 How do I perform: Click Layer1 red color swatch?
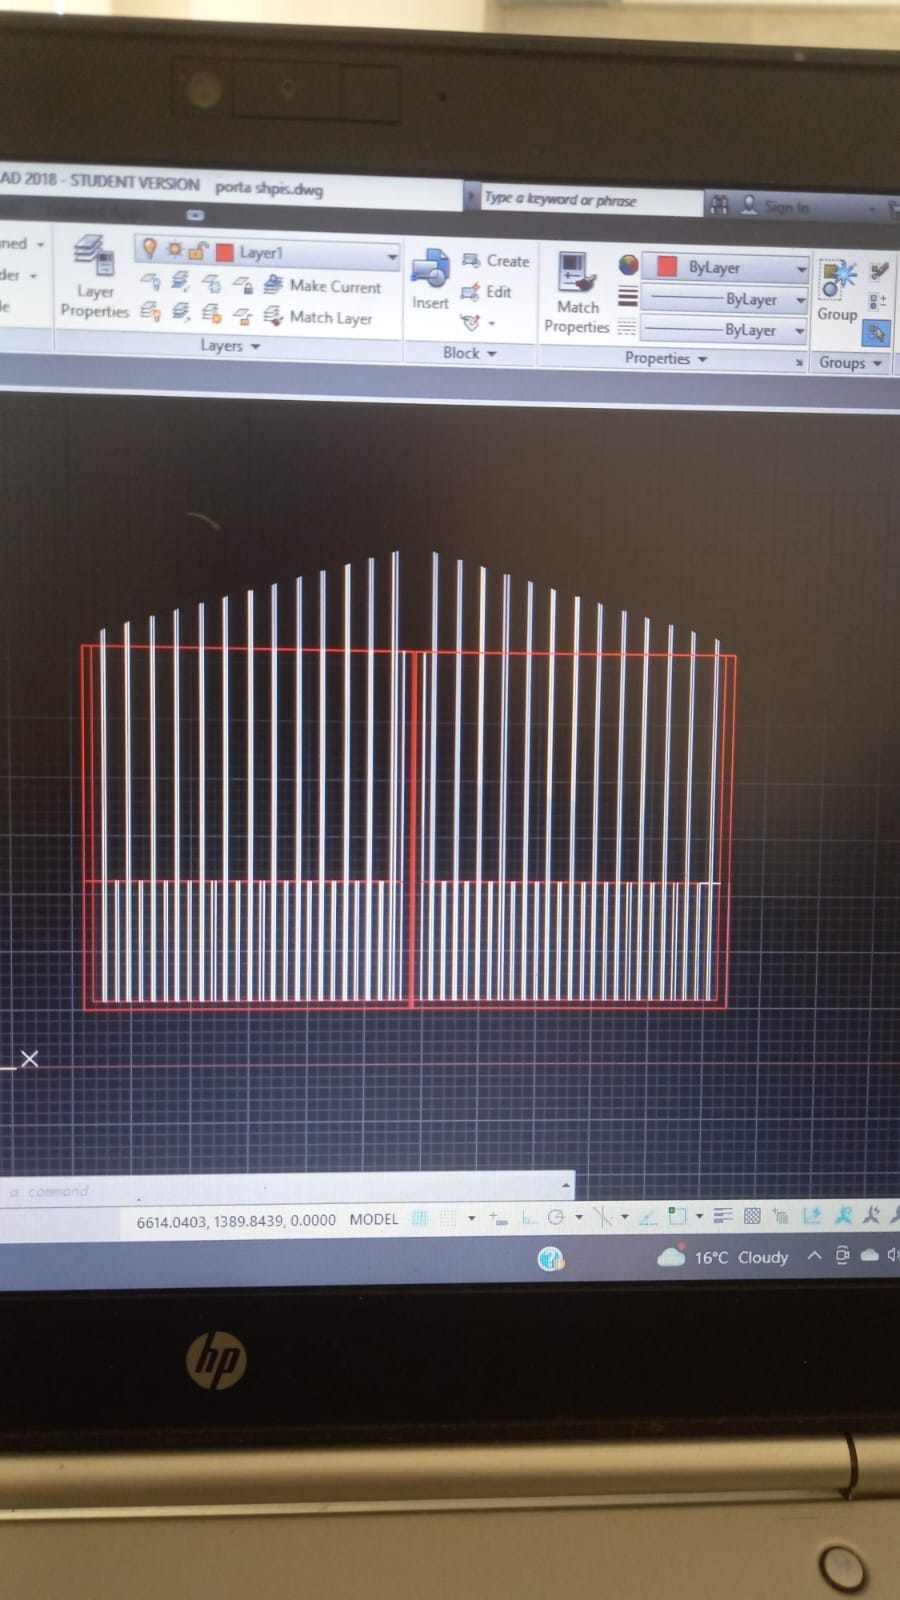coord(224,251)
